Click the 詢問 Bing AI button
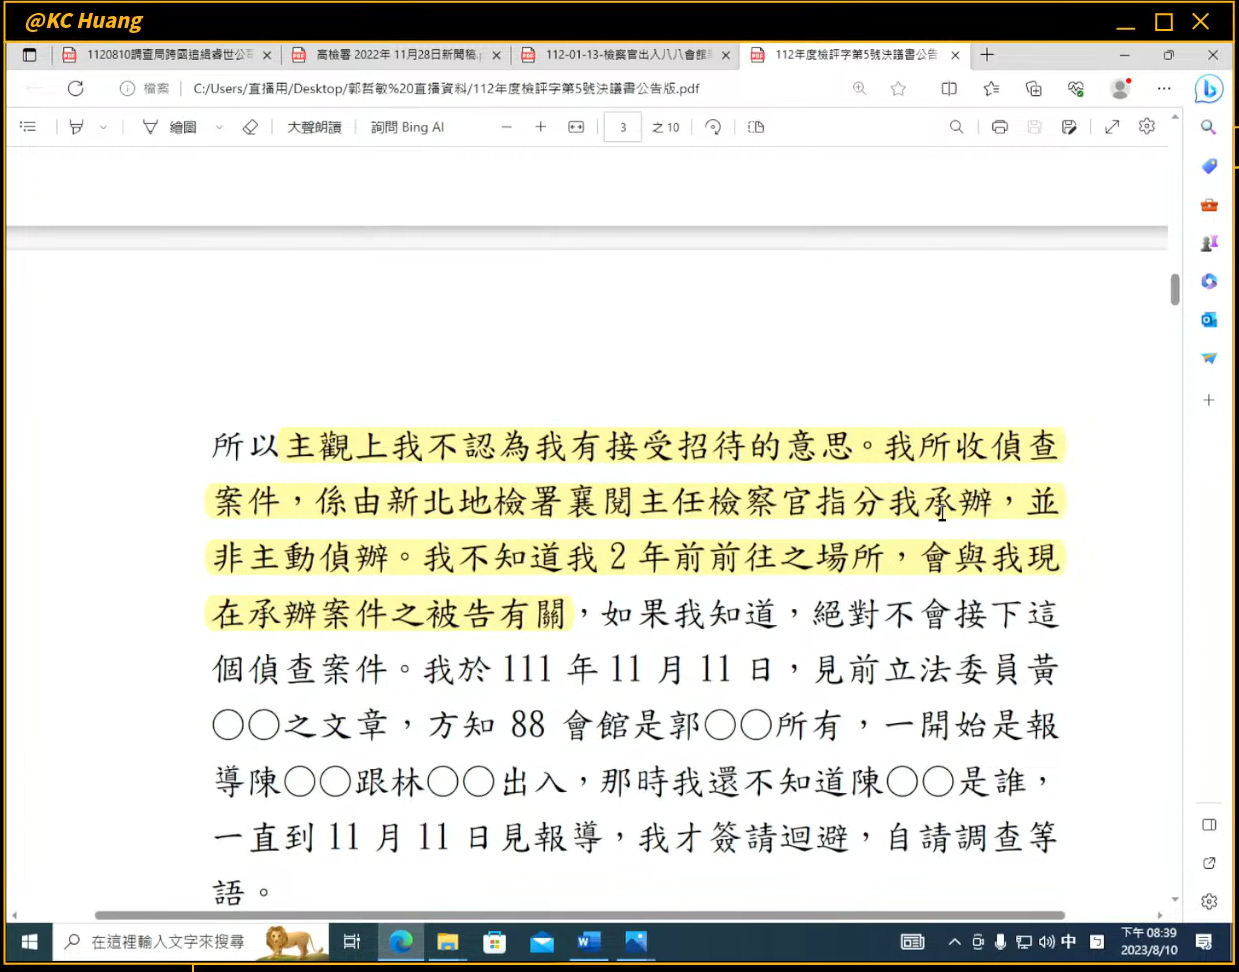 [407, 127]
